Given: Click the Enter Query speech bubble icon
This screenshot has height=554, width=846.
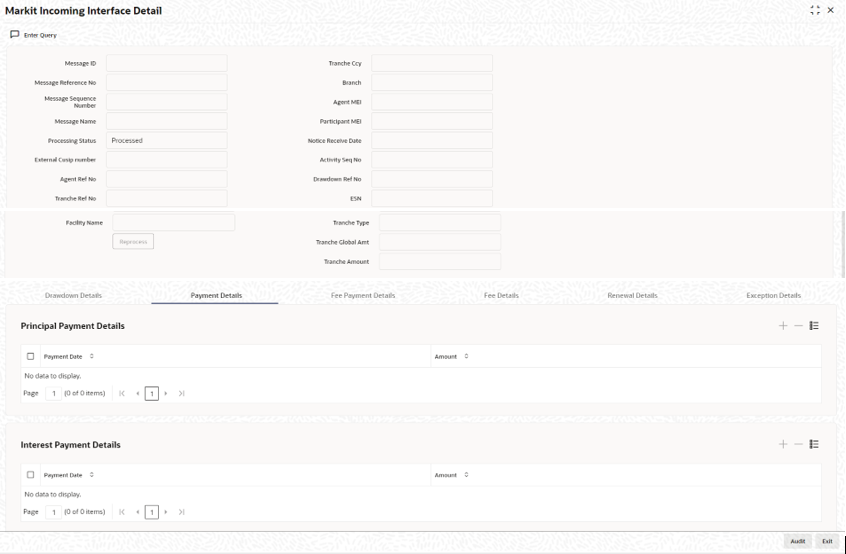Looking at the screenshot, I should (15, 35).
